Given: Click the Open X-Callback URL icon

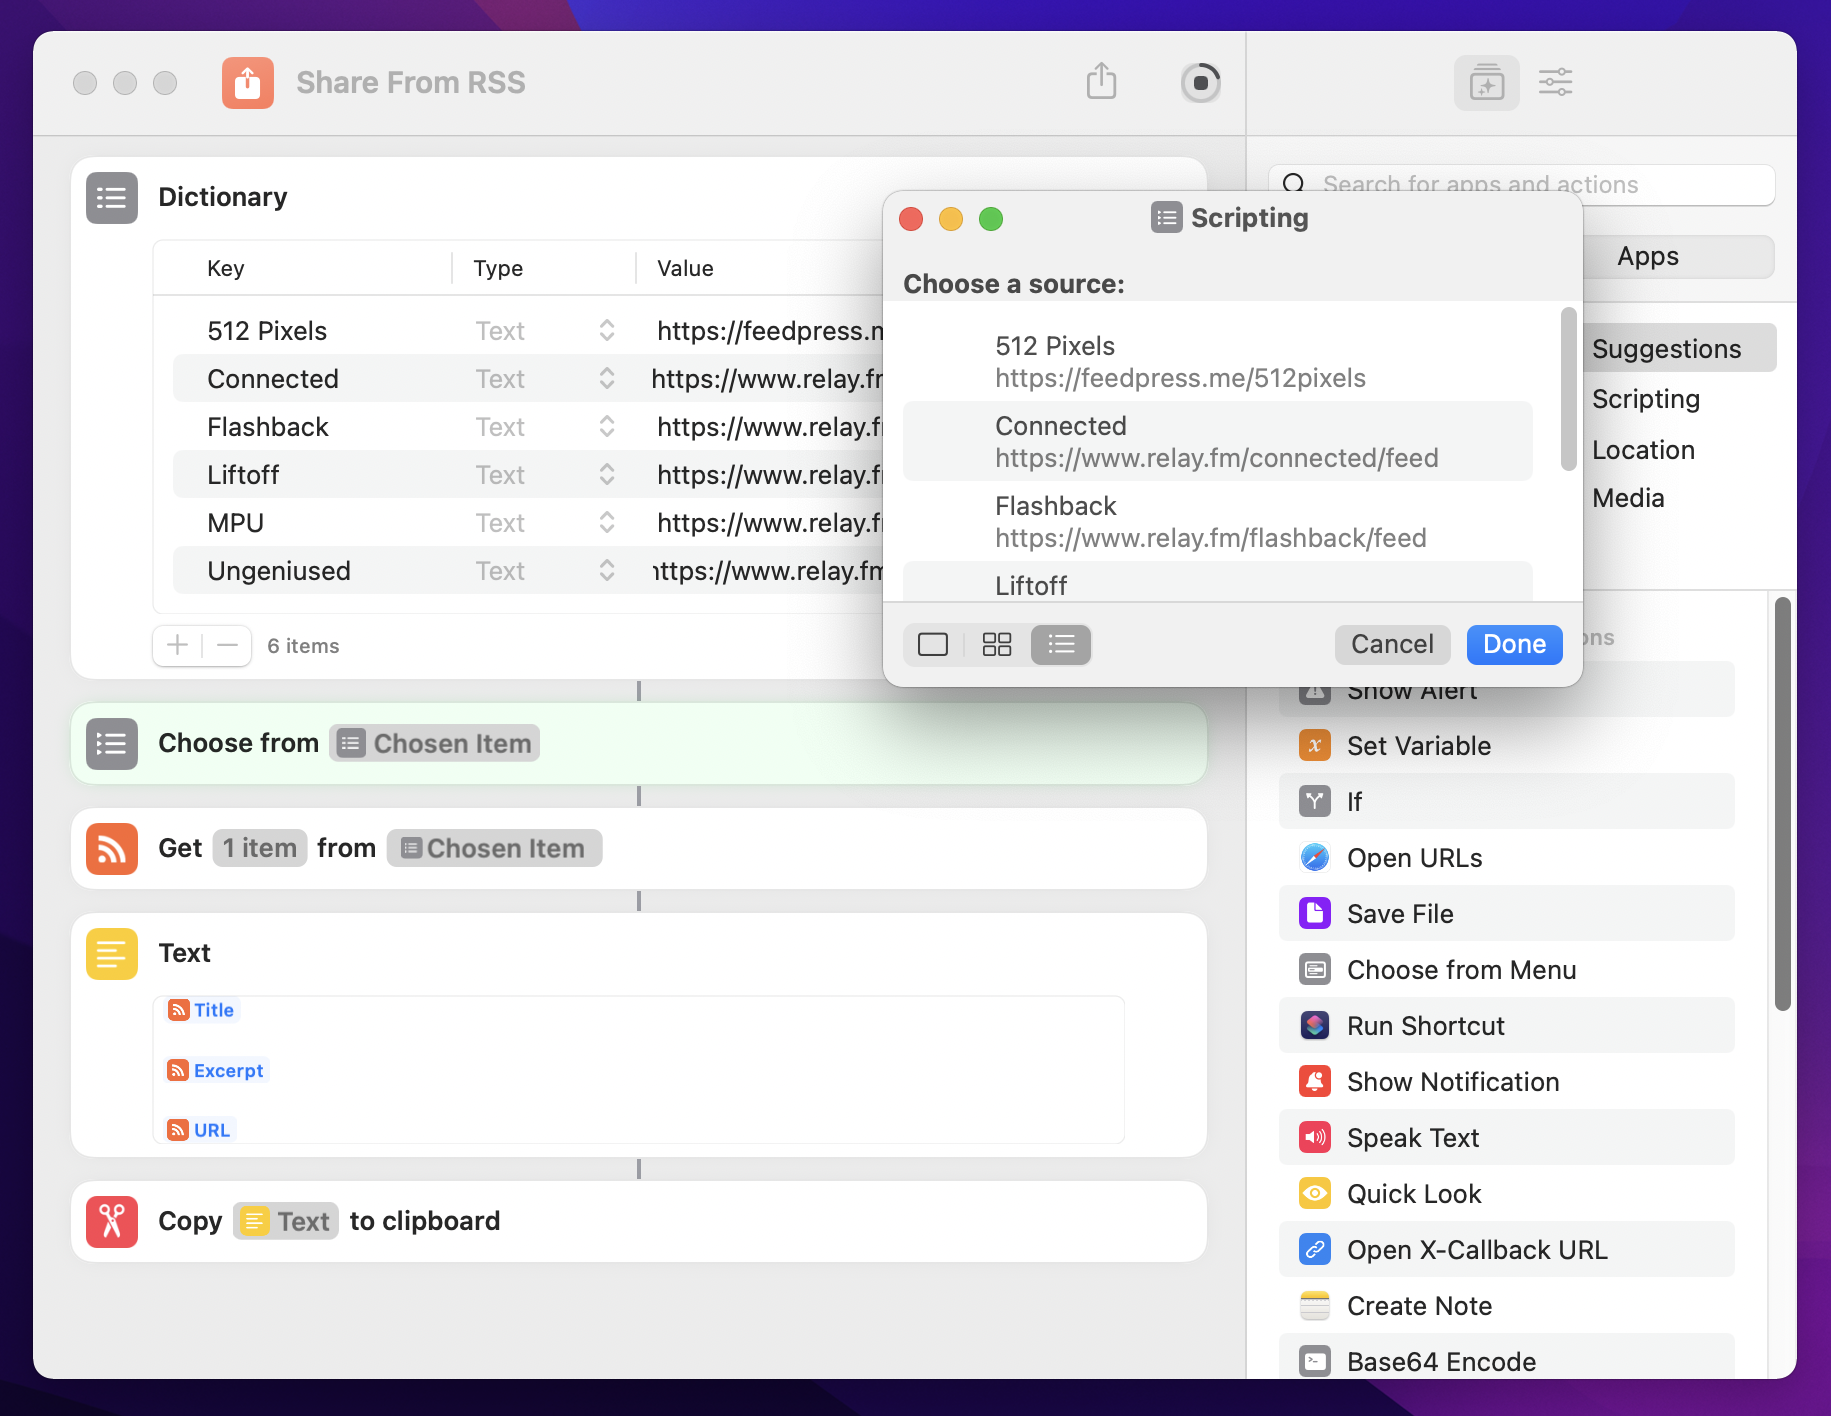Looking at the screenshot, I should tap(1315, 1250).
